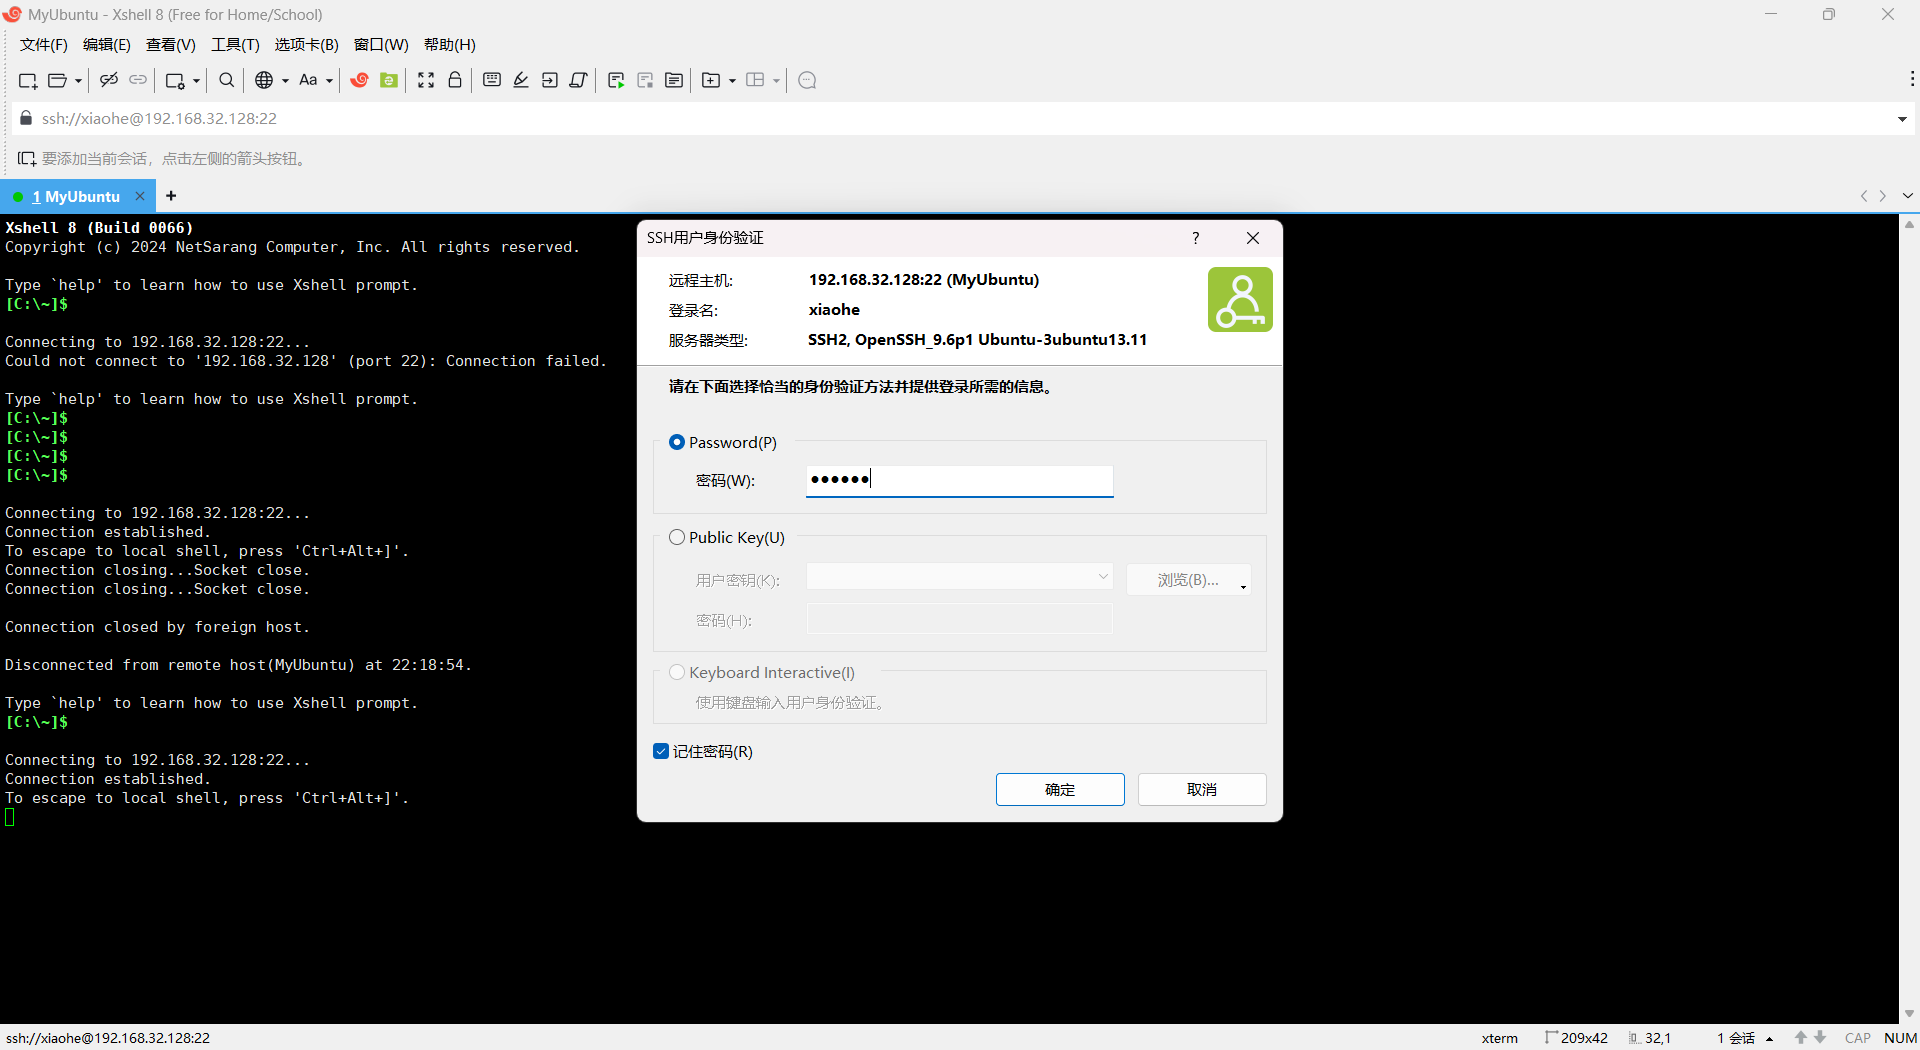Click the globe encoding icon
The width and height of the screenshot is (1920, 1050).
[x=264, y=80]
